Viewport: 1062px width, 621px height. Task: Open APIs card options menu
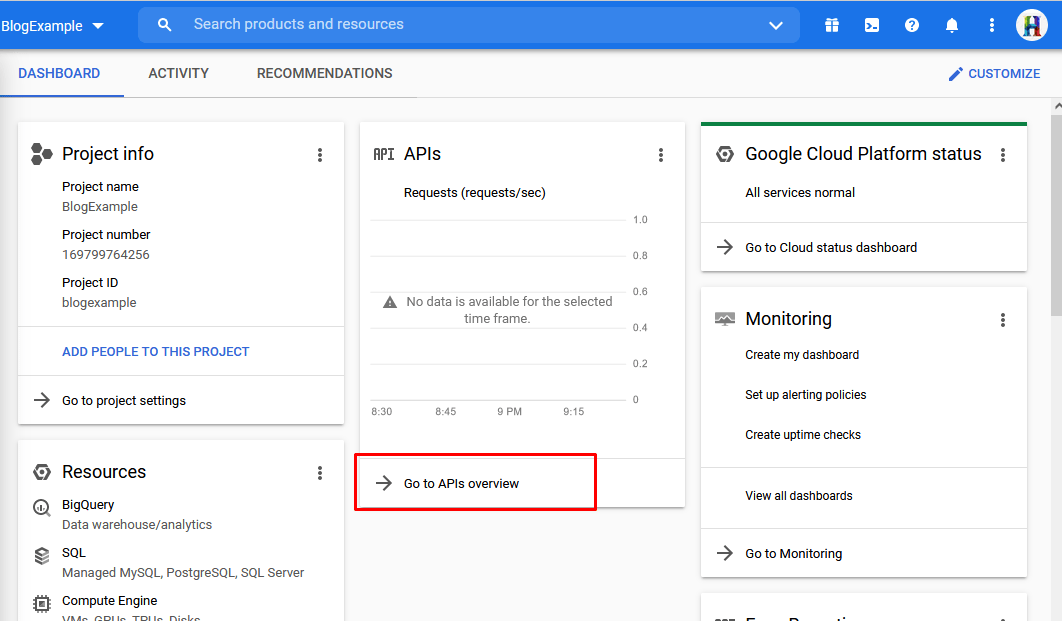pyautogui.click(x=661, y=155)
